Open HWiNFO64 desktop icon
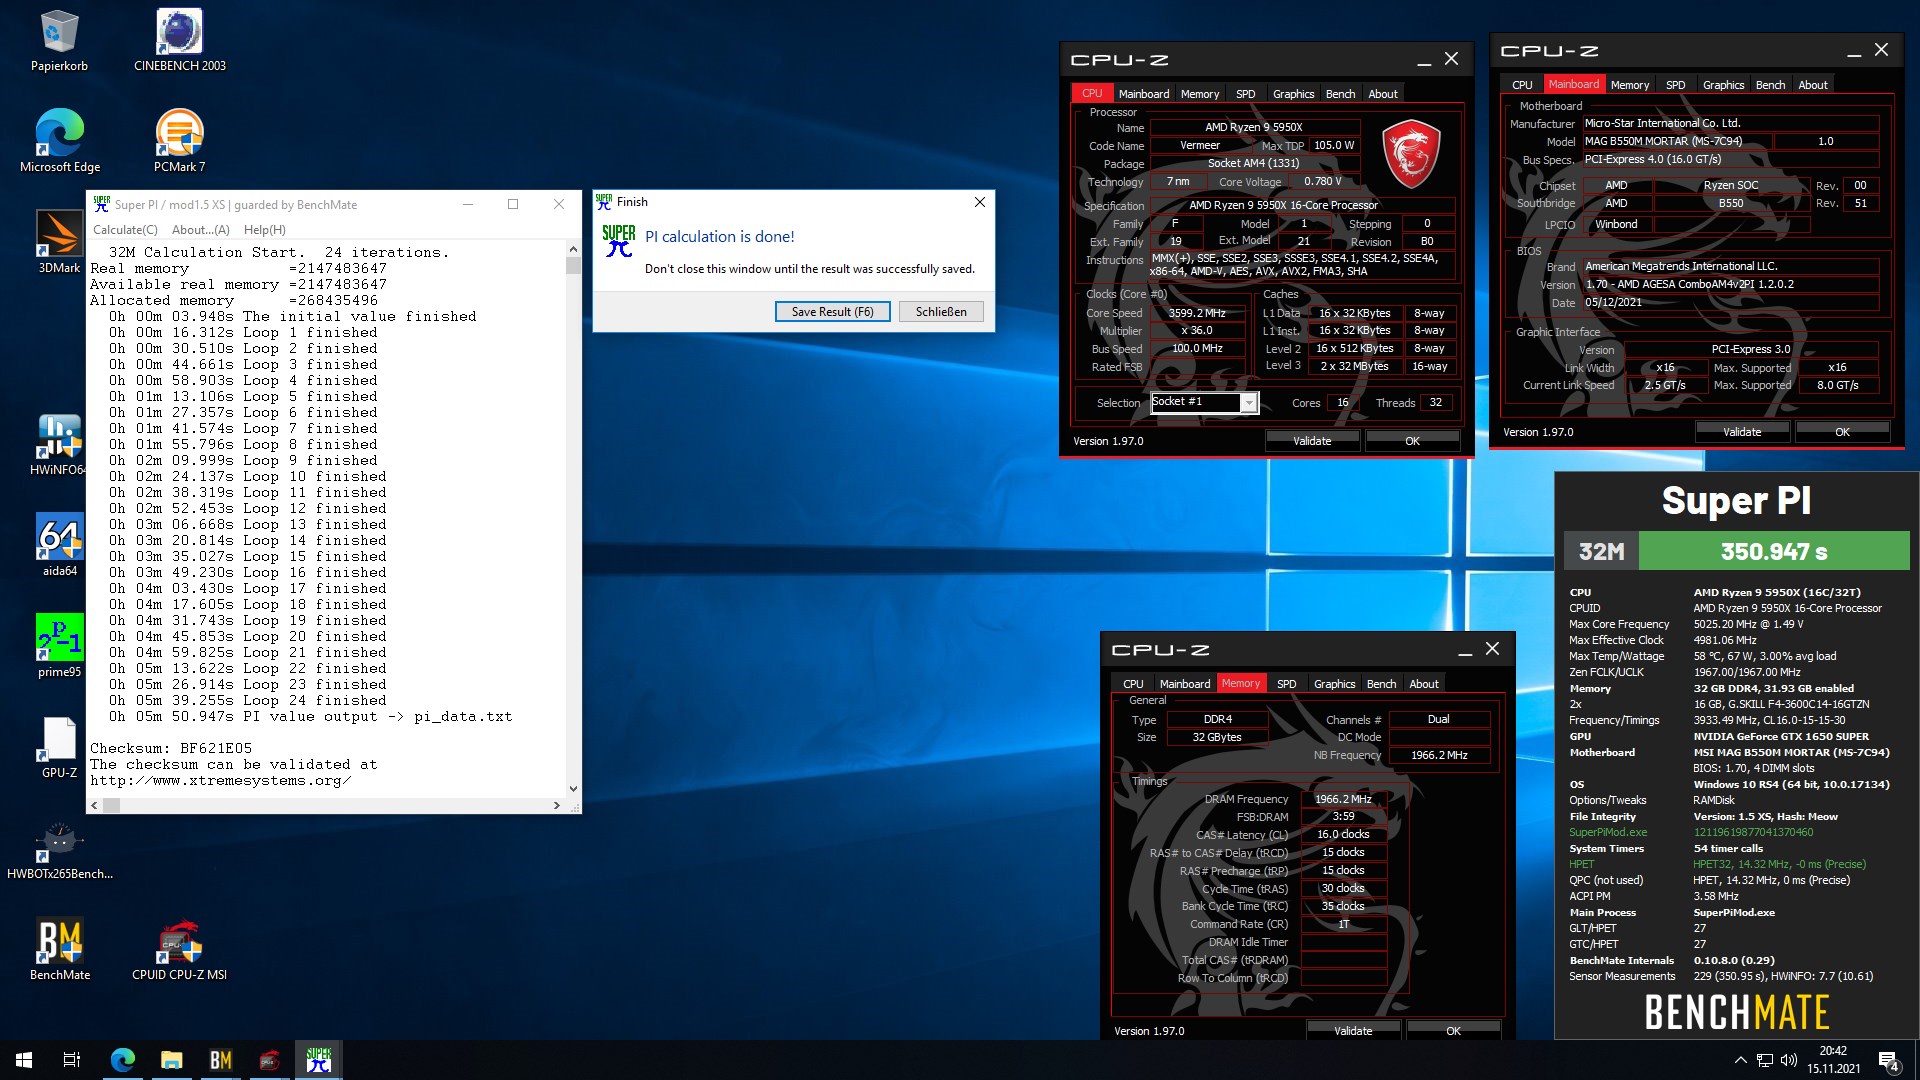Screen dimensions: 1920x1080 (59, 444)
